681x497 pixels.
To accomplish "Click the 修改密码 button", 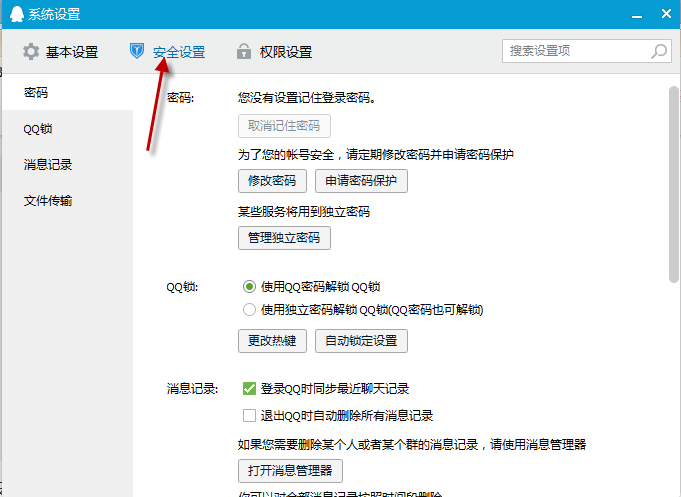I will pyautogui.click(x=272, y=181).
